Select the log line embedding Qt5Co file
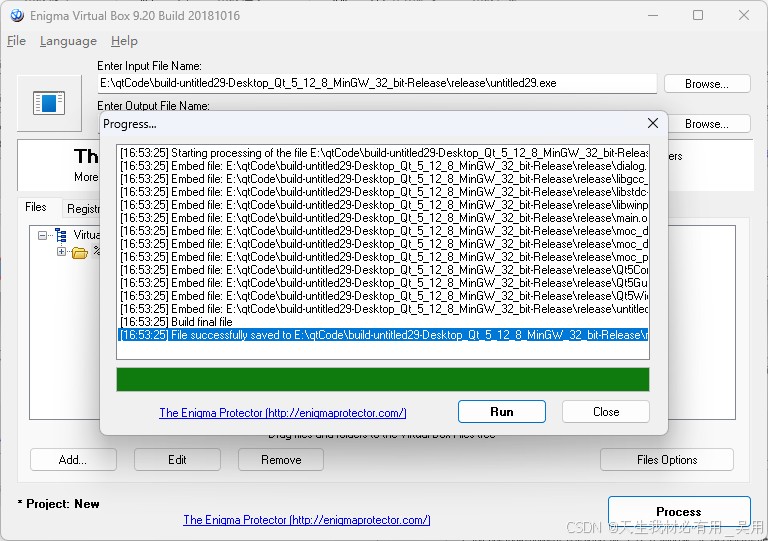Screen dimensions: 768x541 pyautogui.click(x=384, y=270)
